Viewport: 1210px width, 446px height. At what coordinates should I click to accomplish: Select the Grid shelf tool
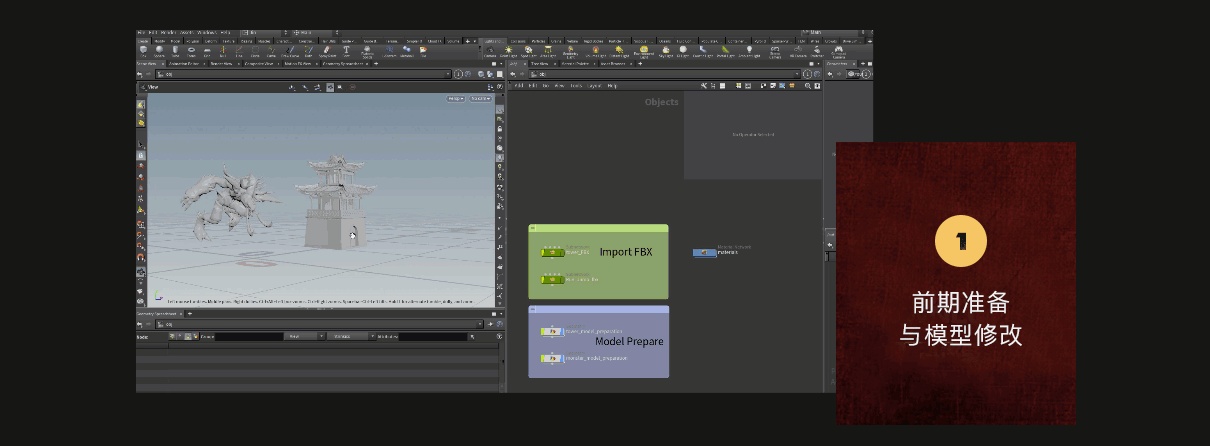(x=207, y=51)
